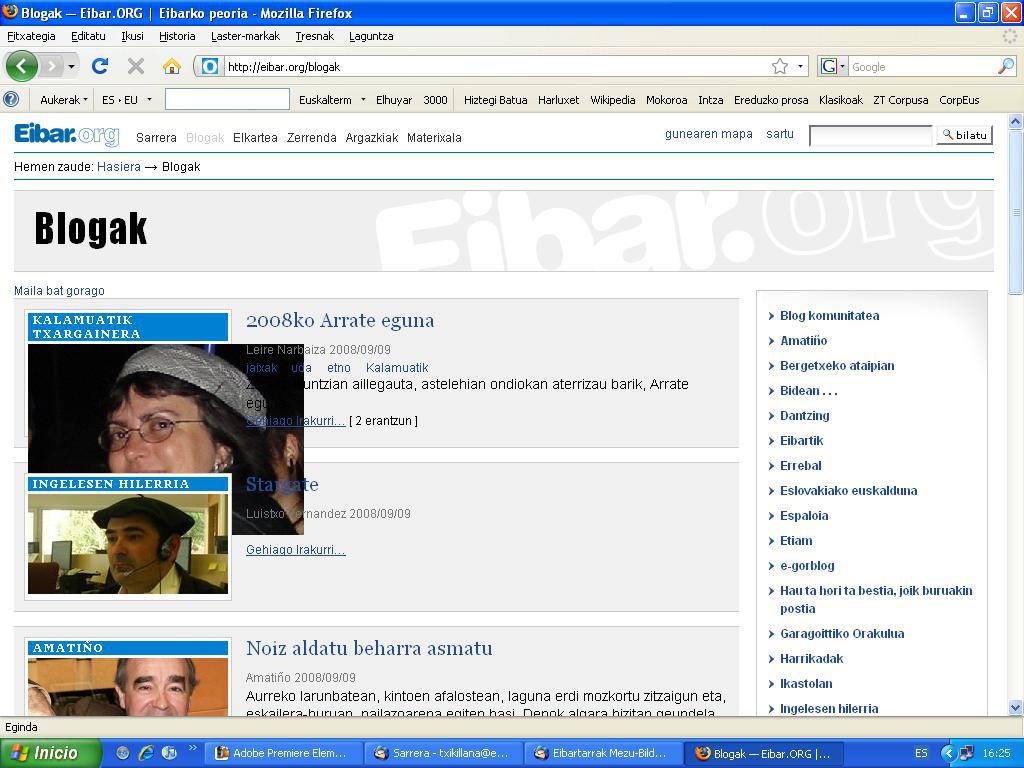
Task: Expand the Euskalterm dropdown arrow
Action: coord(363,100)
